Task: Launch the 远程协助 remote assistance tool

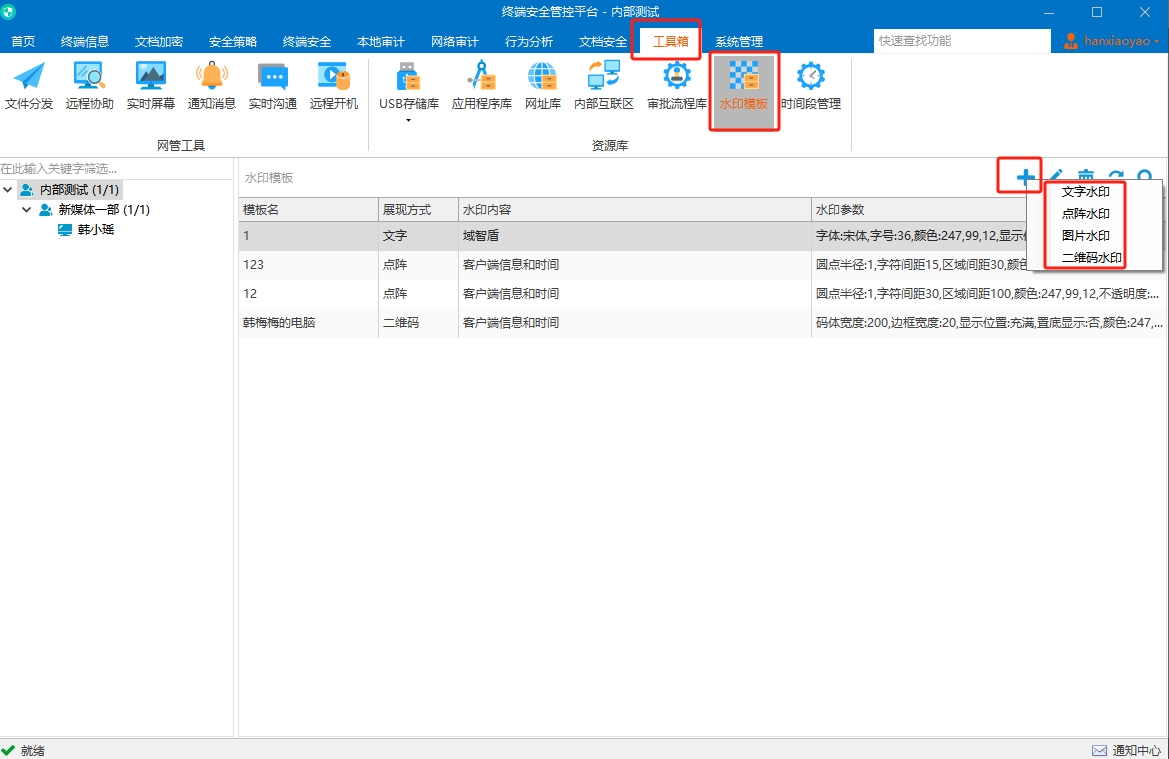Action: tap(89, 86)
